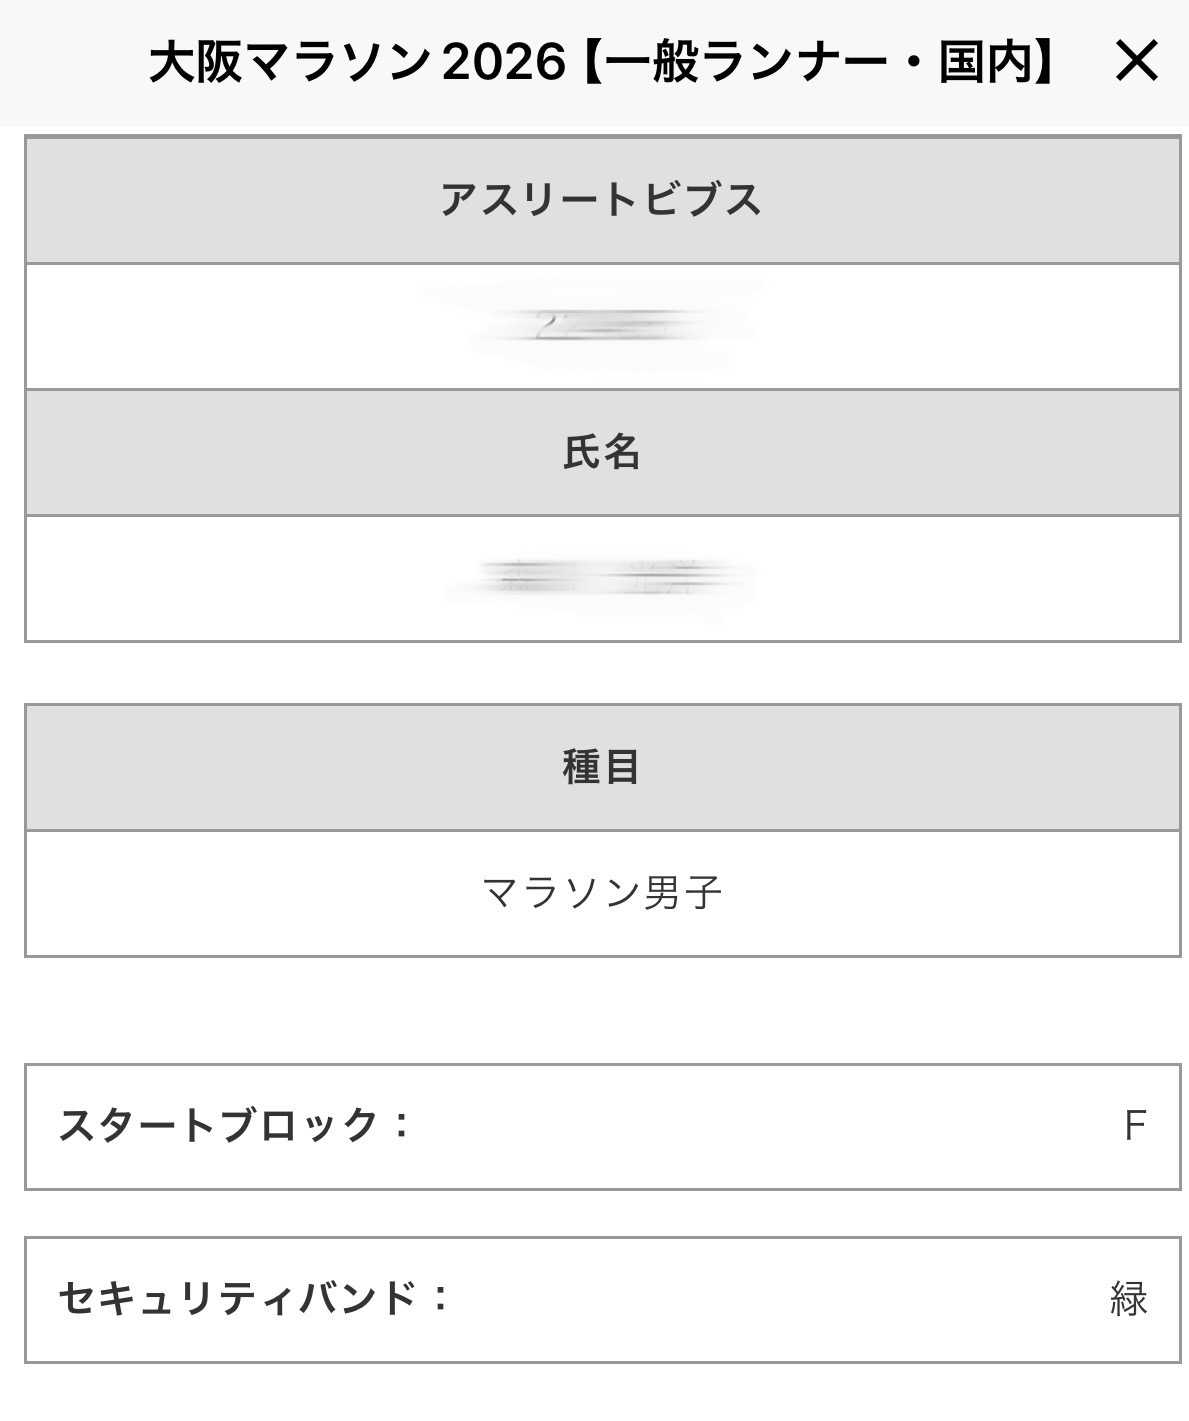Close the Osaka Marathon 2026 dialog
Image resolution: width=1189 pixels, height=1421 pixels.
point(1136,62)
